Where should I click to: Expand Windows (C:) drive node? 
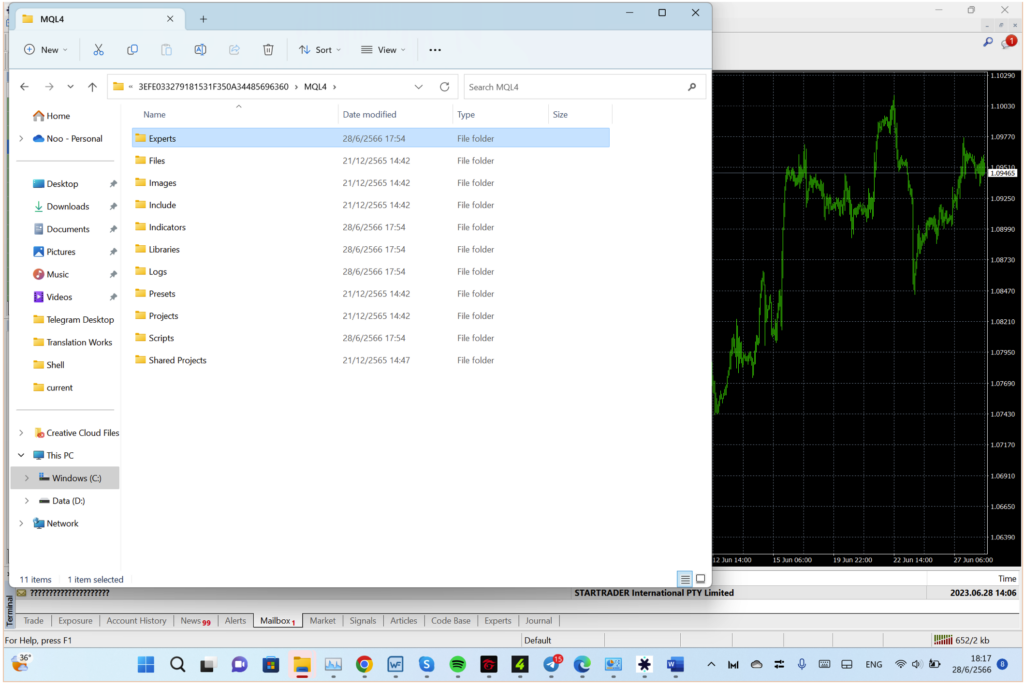tap(27, 478)
